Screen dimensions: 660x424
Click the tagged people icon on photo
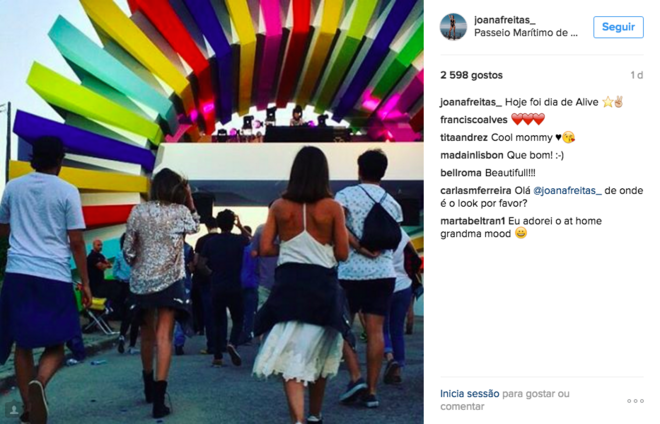14,410
